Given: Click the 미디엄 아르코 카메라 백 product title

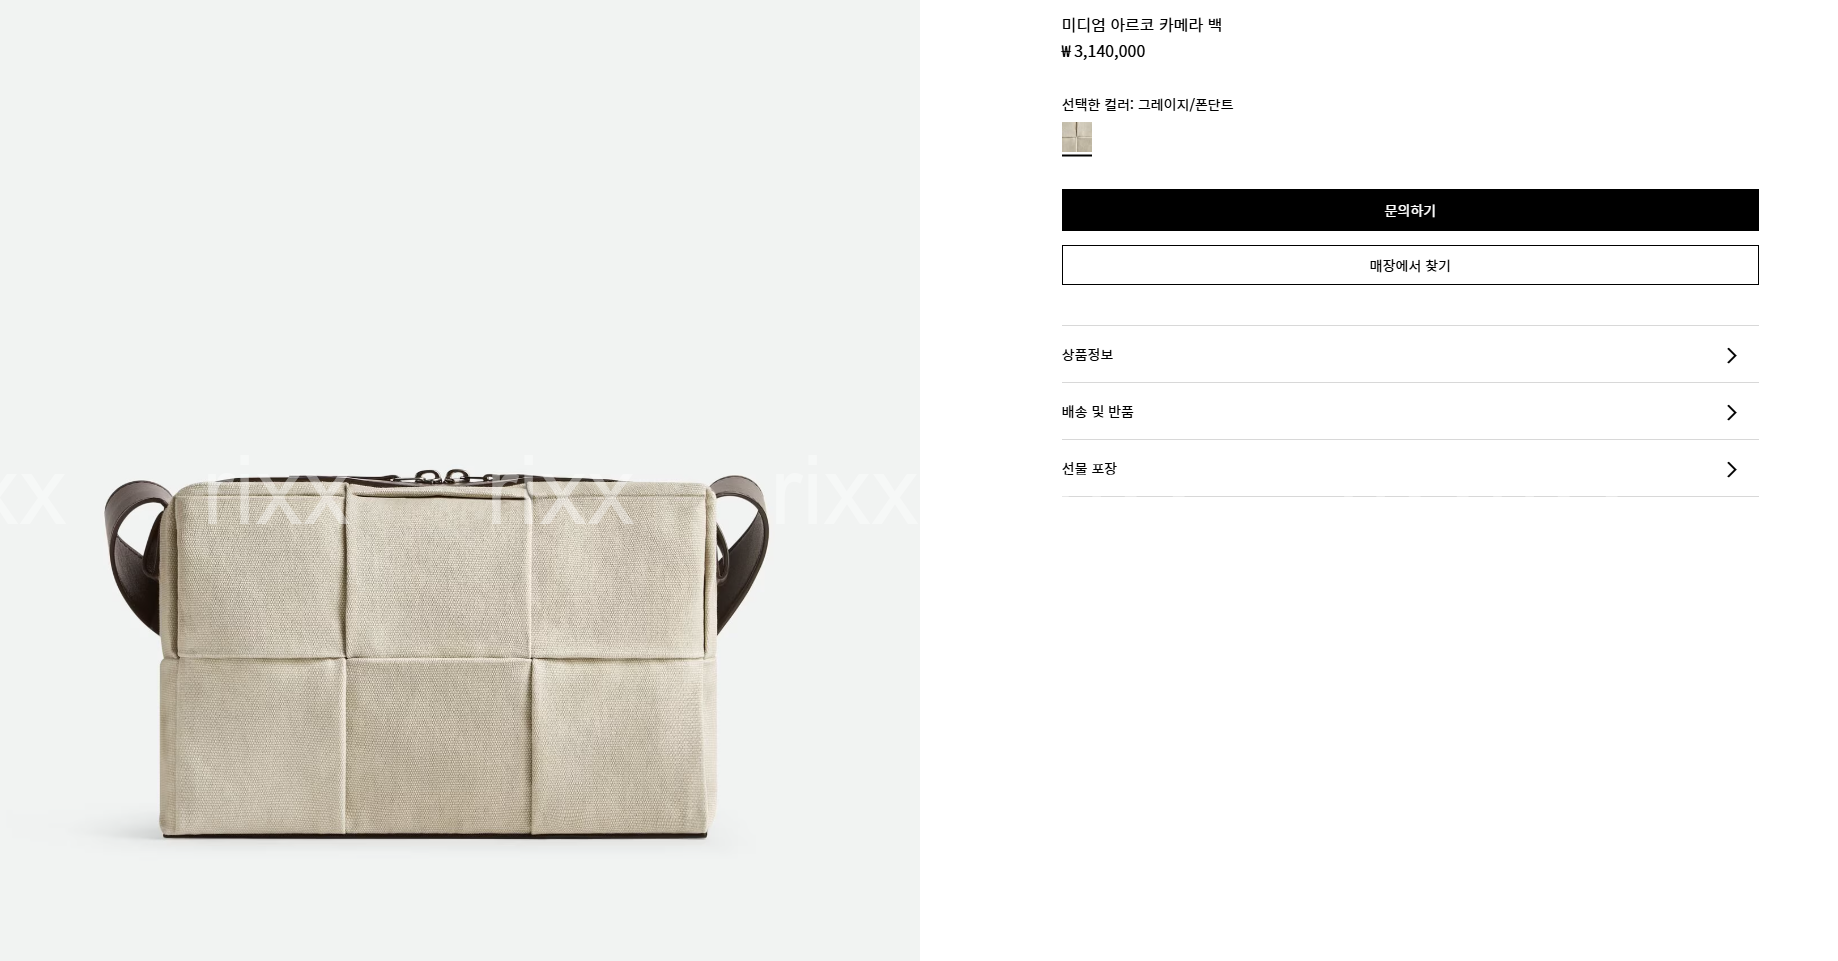Looking at the screenshot, I should tap(1142, 25).
